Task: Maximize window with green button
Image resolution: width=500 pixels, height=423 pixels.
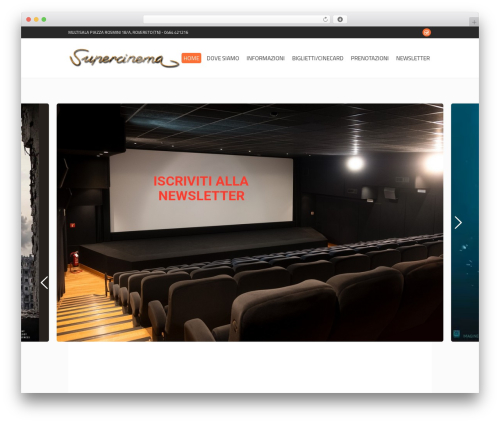Action: [44, 20]
